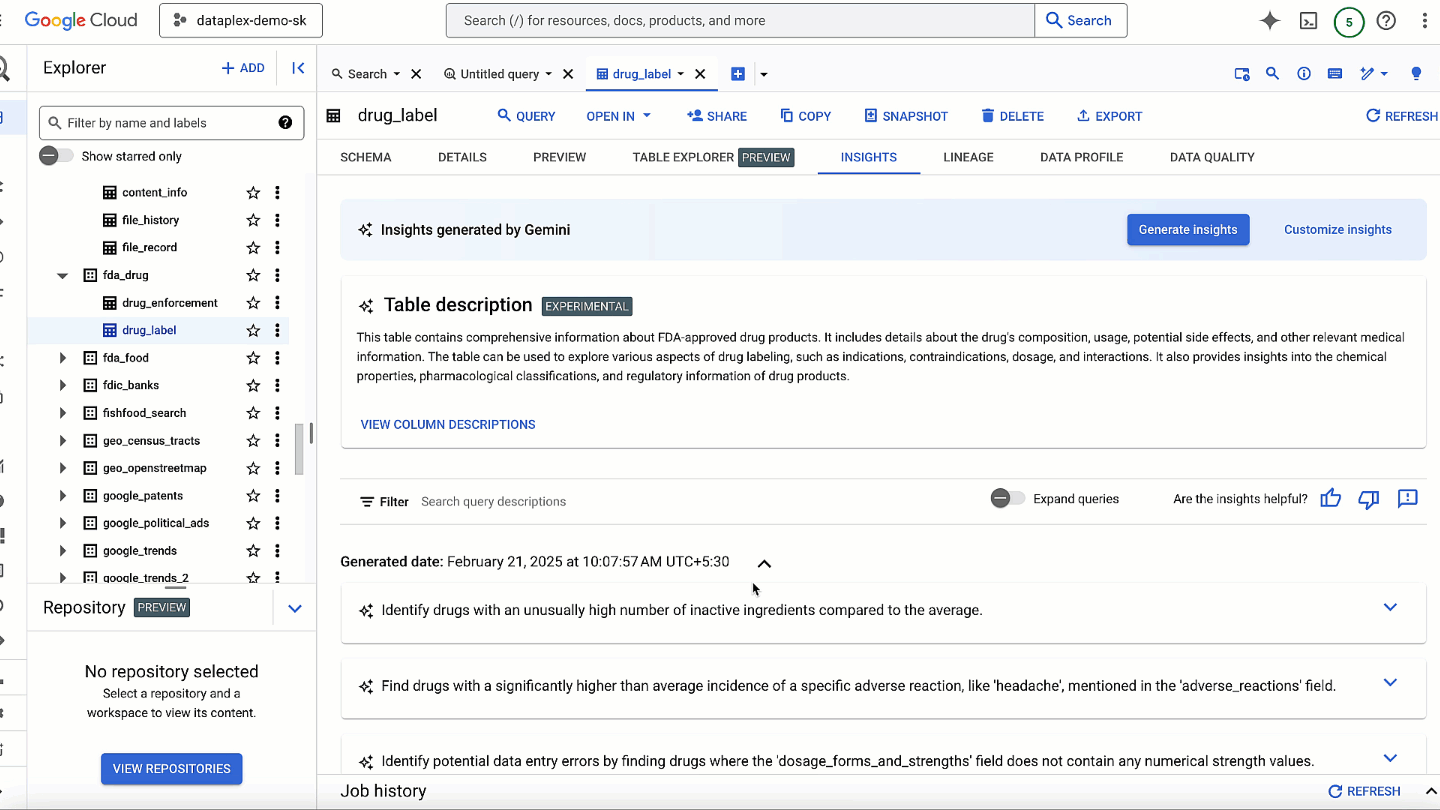This screenshot has width=1440, height=810.
Task: Toggle Show starred only switch
Action: [x=56, y=156]
